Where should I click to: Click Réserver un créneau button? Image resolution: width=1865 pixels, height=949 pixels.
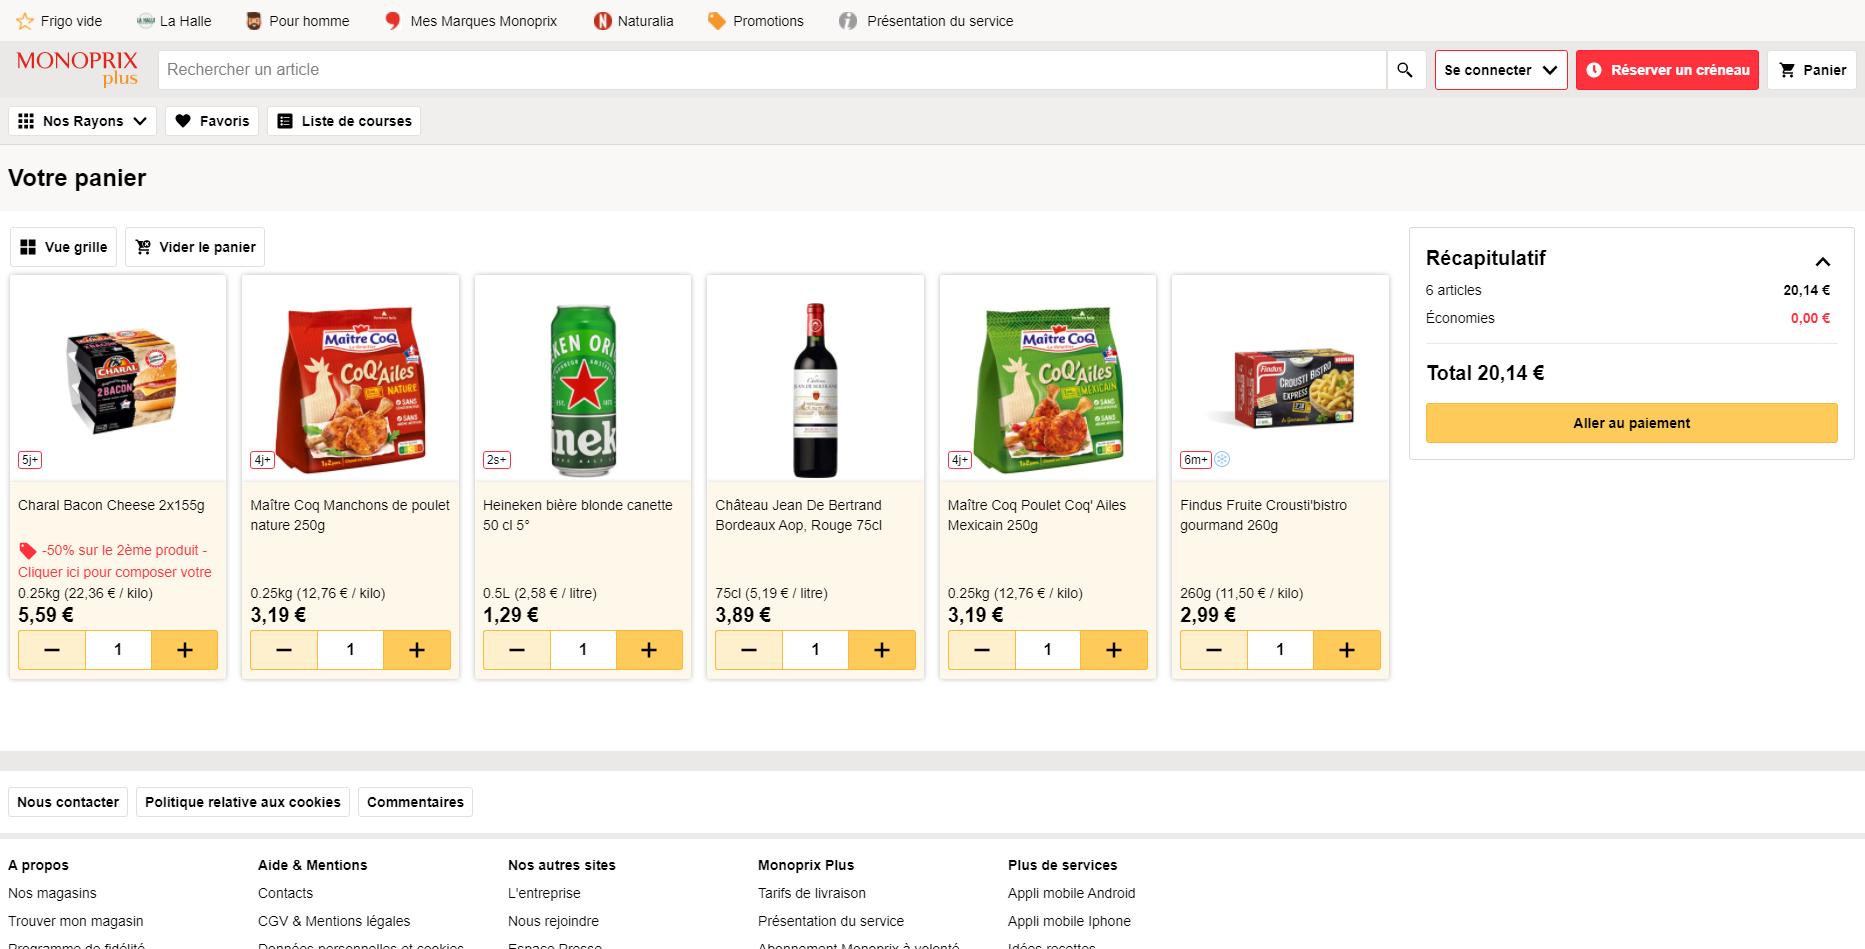click(1667, 70)
